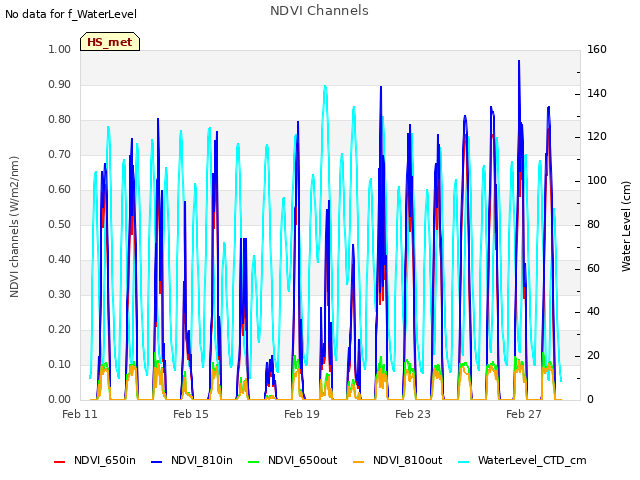Click the cyan WaterLevel_CTD_cm legend color marker
Screen dimensions: 640x480
pos(464,462)
